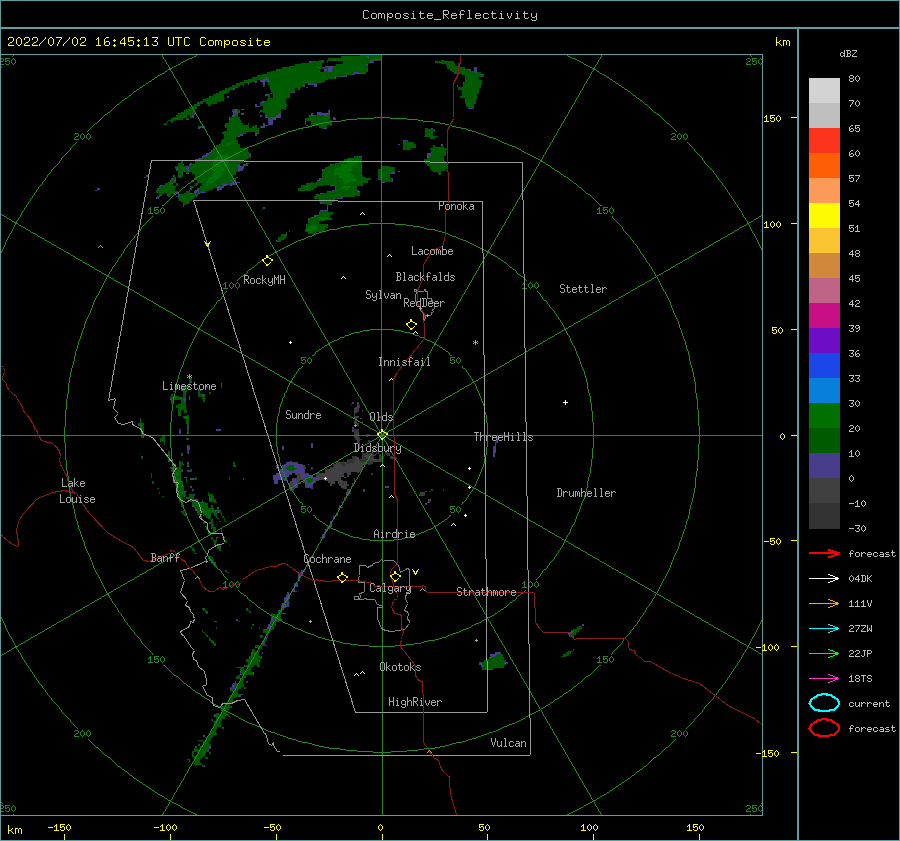Viewport: 900px width, 841px height.
Task: Click the Vulcan city label
Action: click(x=509, y=743)
